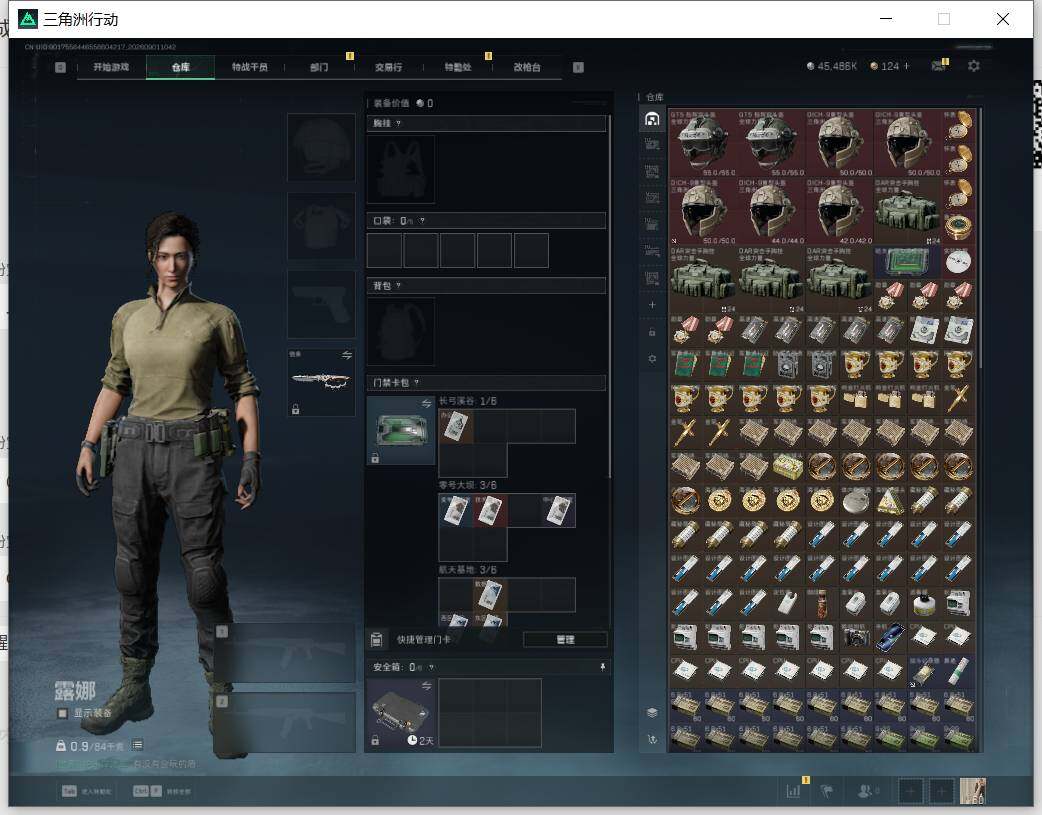
Task: Pin the 安全箱 panel with pin icon
Action: 603,667
